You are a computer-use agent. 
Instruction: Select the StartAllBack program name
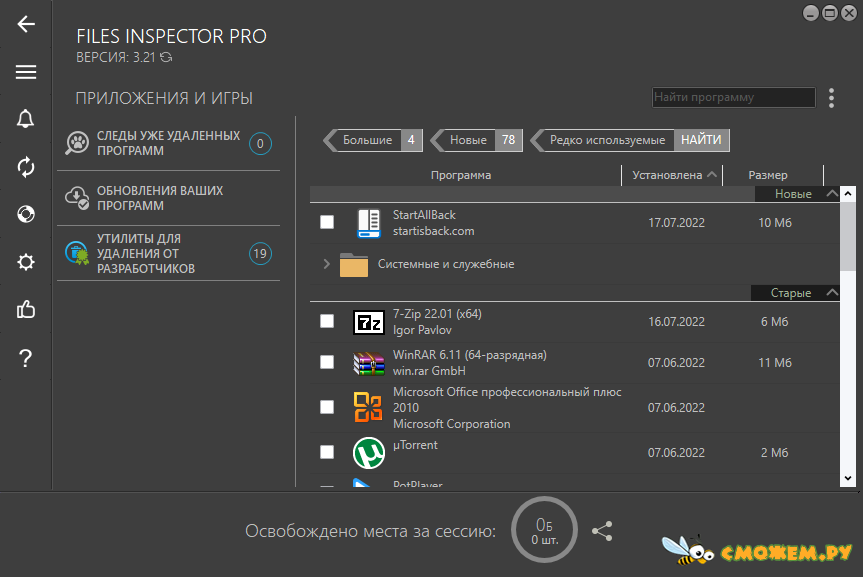pos(424,215)
